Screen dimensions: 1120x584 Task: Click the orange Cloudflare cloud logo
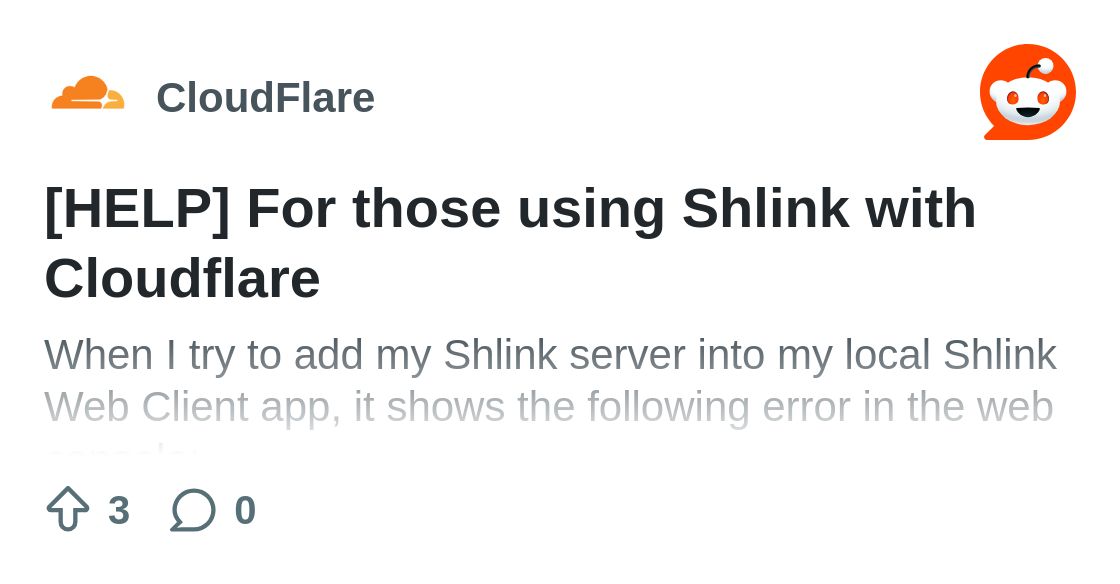click(88, 95)
